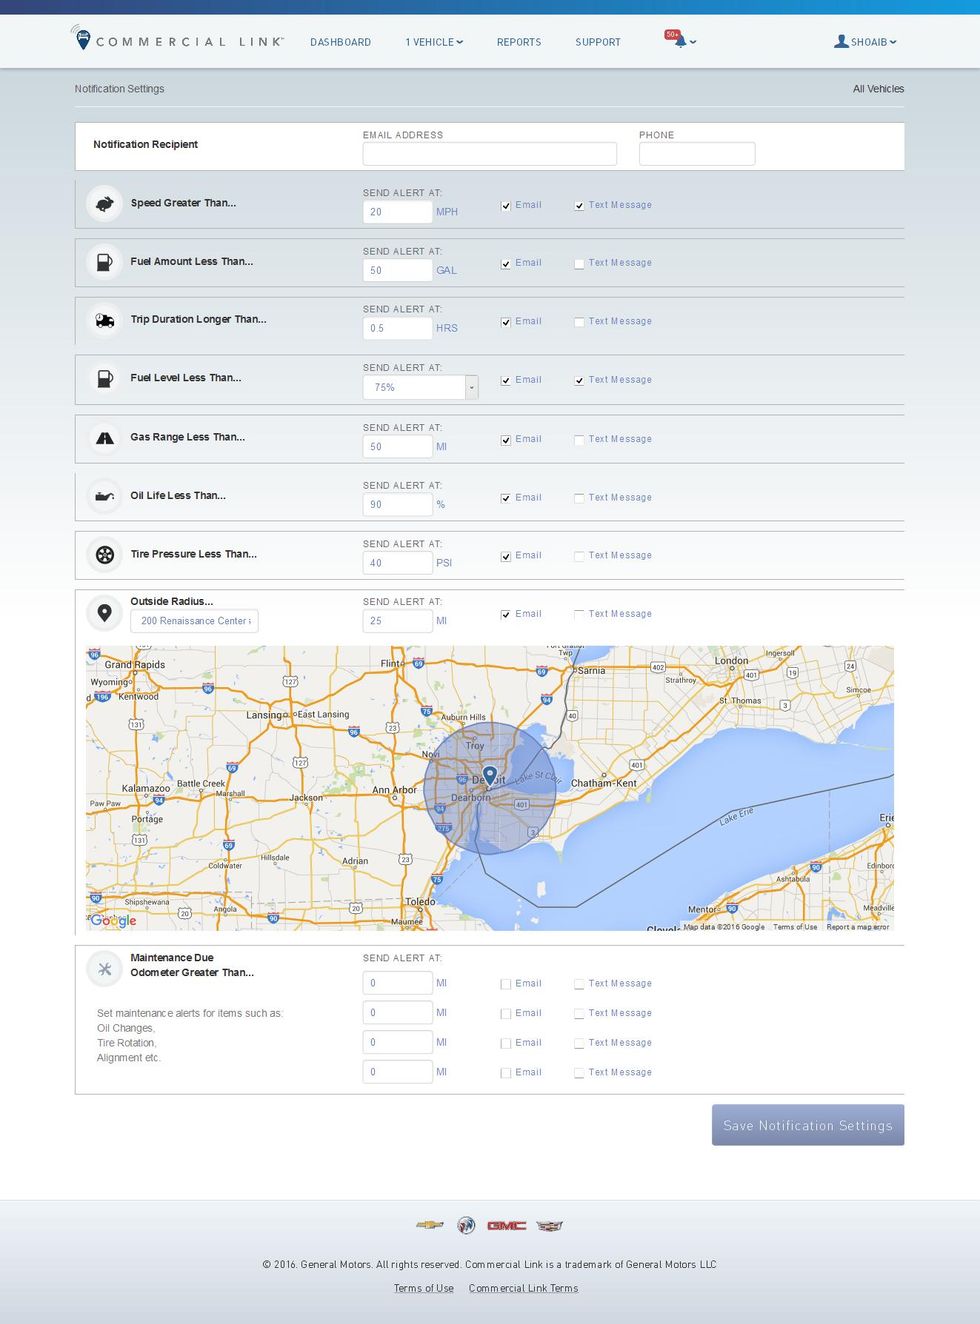Click the notification bell icon

click(680, 41)
